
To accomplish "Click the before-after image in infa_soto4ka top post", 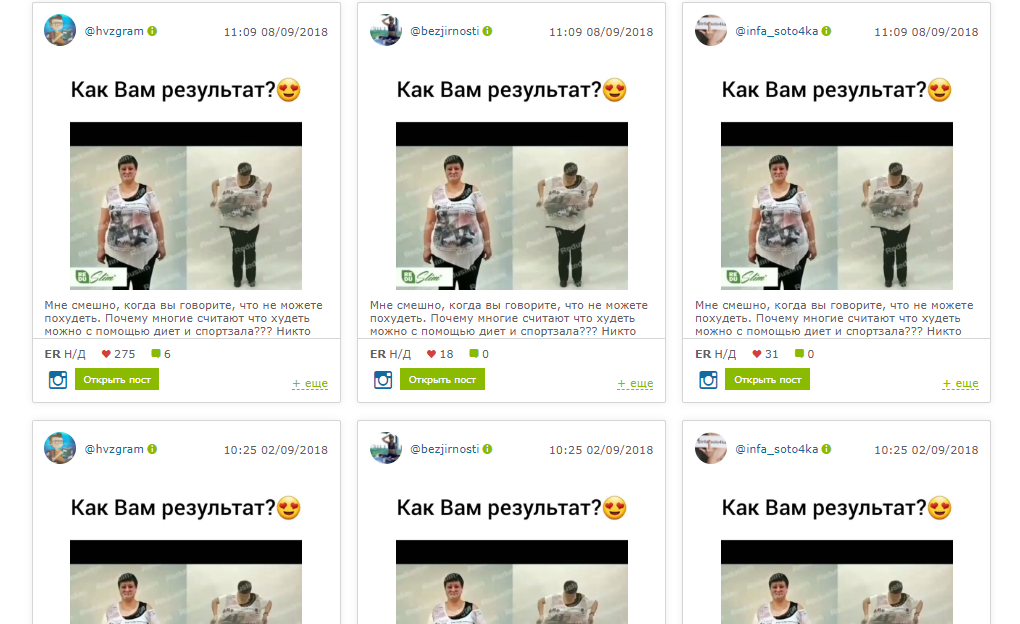I will (837, 206).
